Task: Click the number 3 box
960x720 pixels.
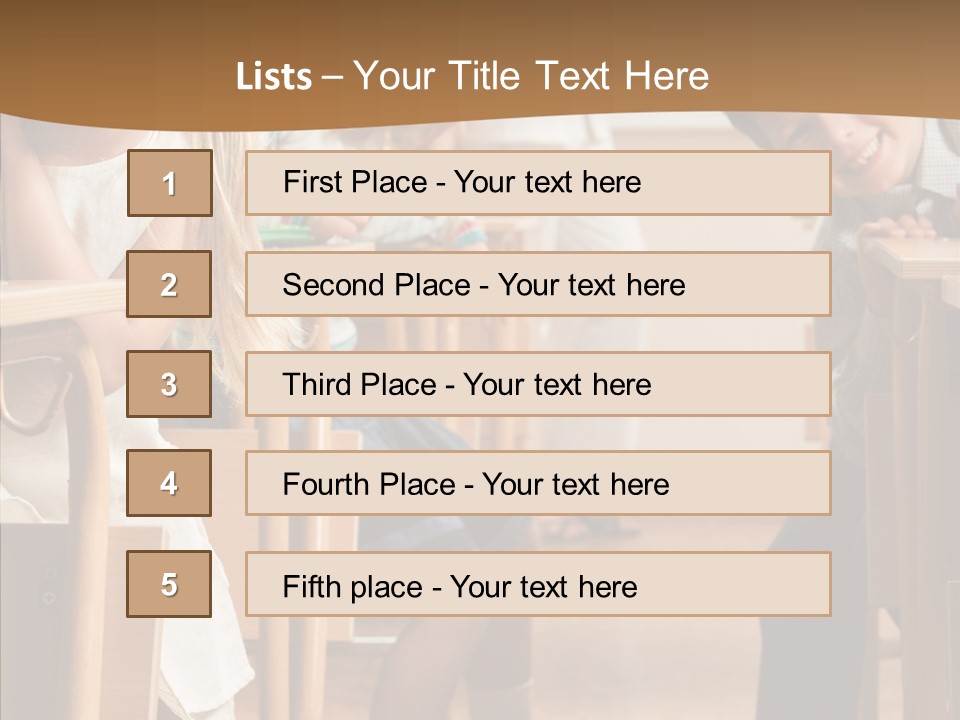Action: (x=169, y=384)
